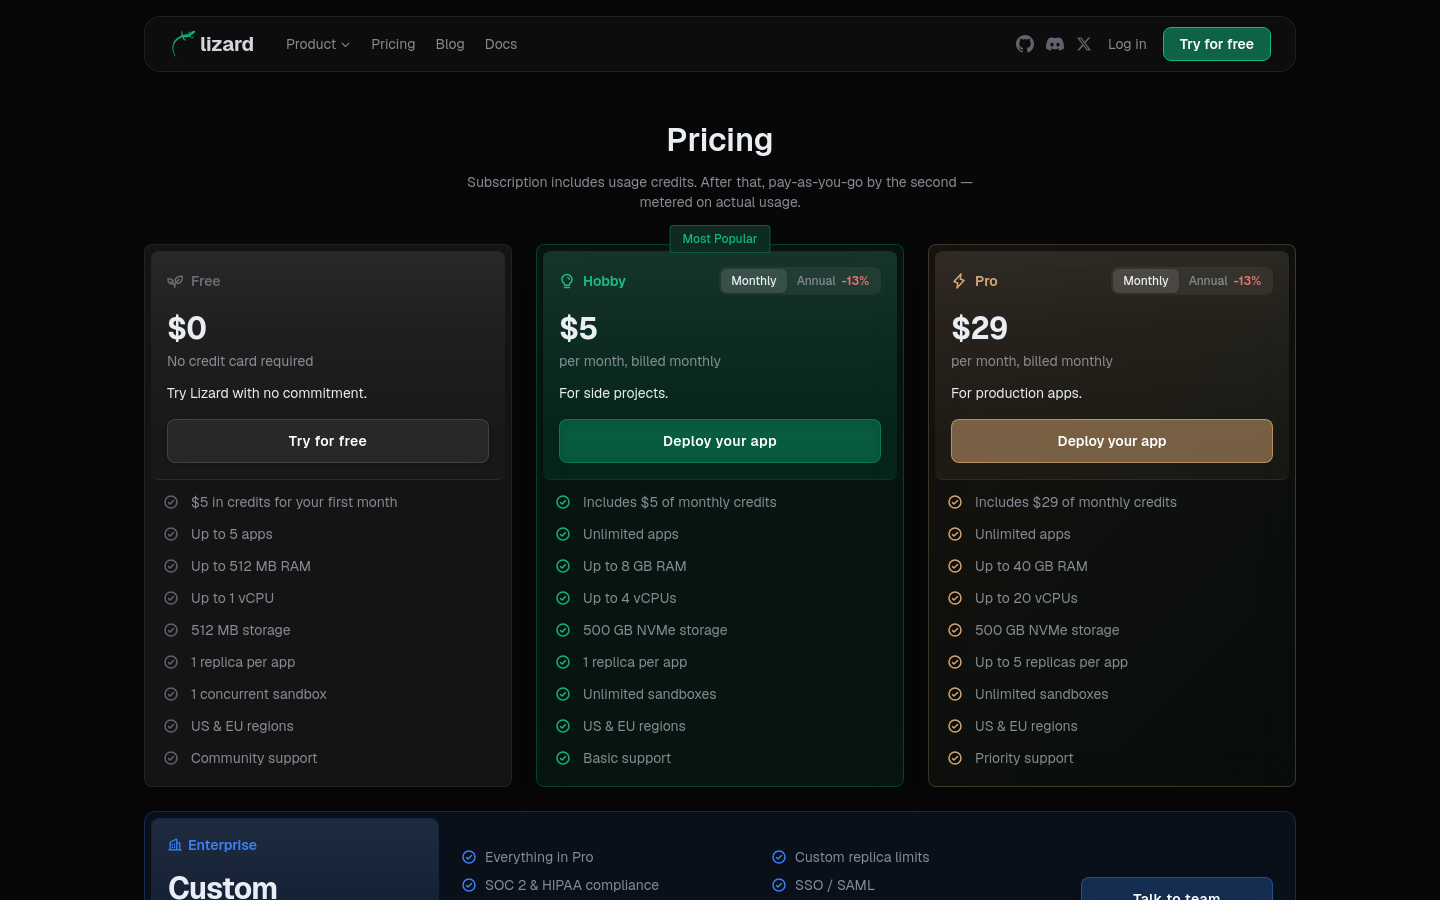
Task: Open the Blog nav link
Action: pyautogui.click(x=450, y=44)
